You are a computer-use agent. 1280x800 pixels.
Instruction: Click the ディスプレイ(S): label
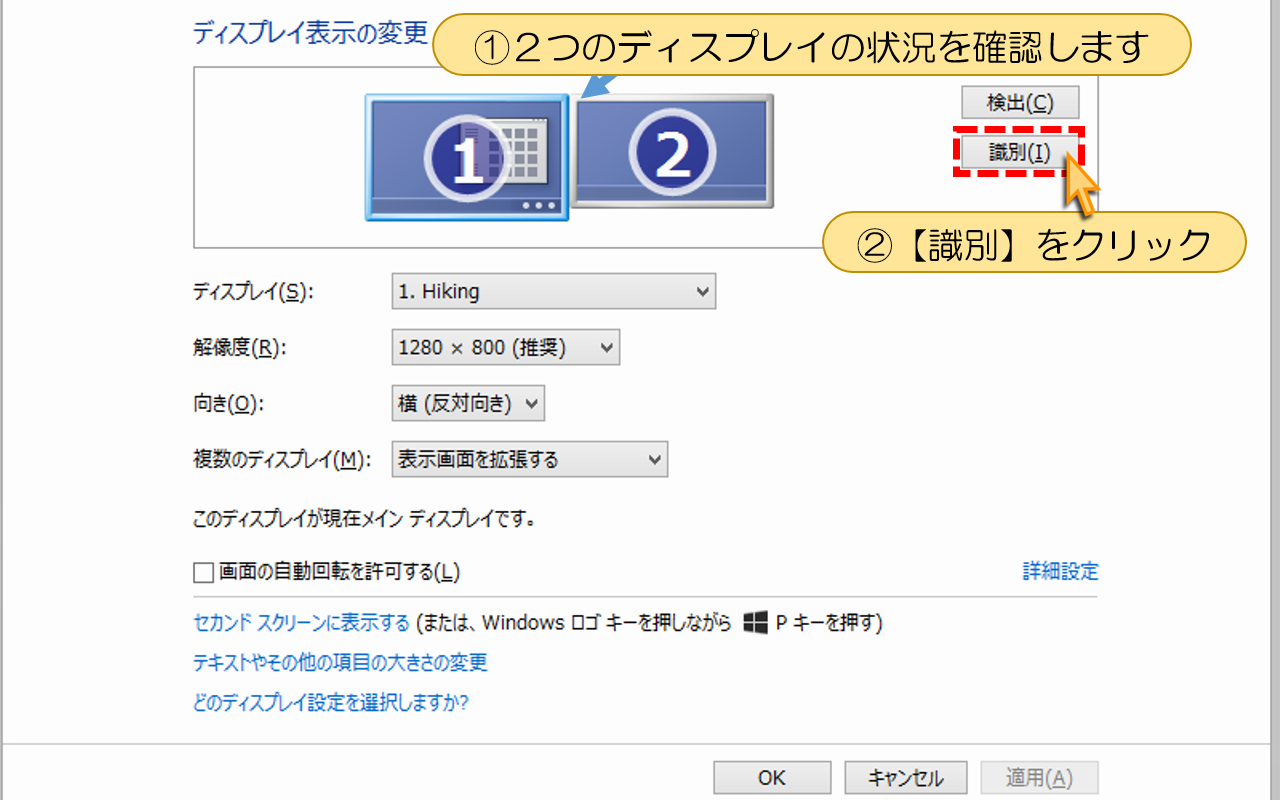coord(252,292)
